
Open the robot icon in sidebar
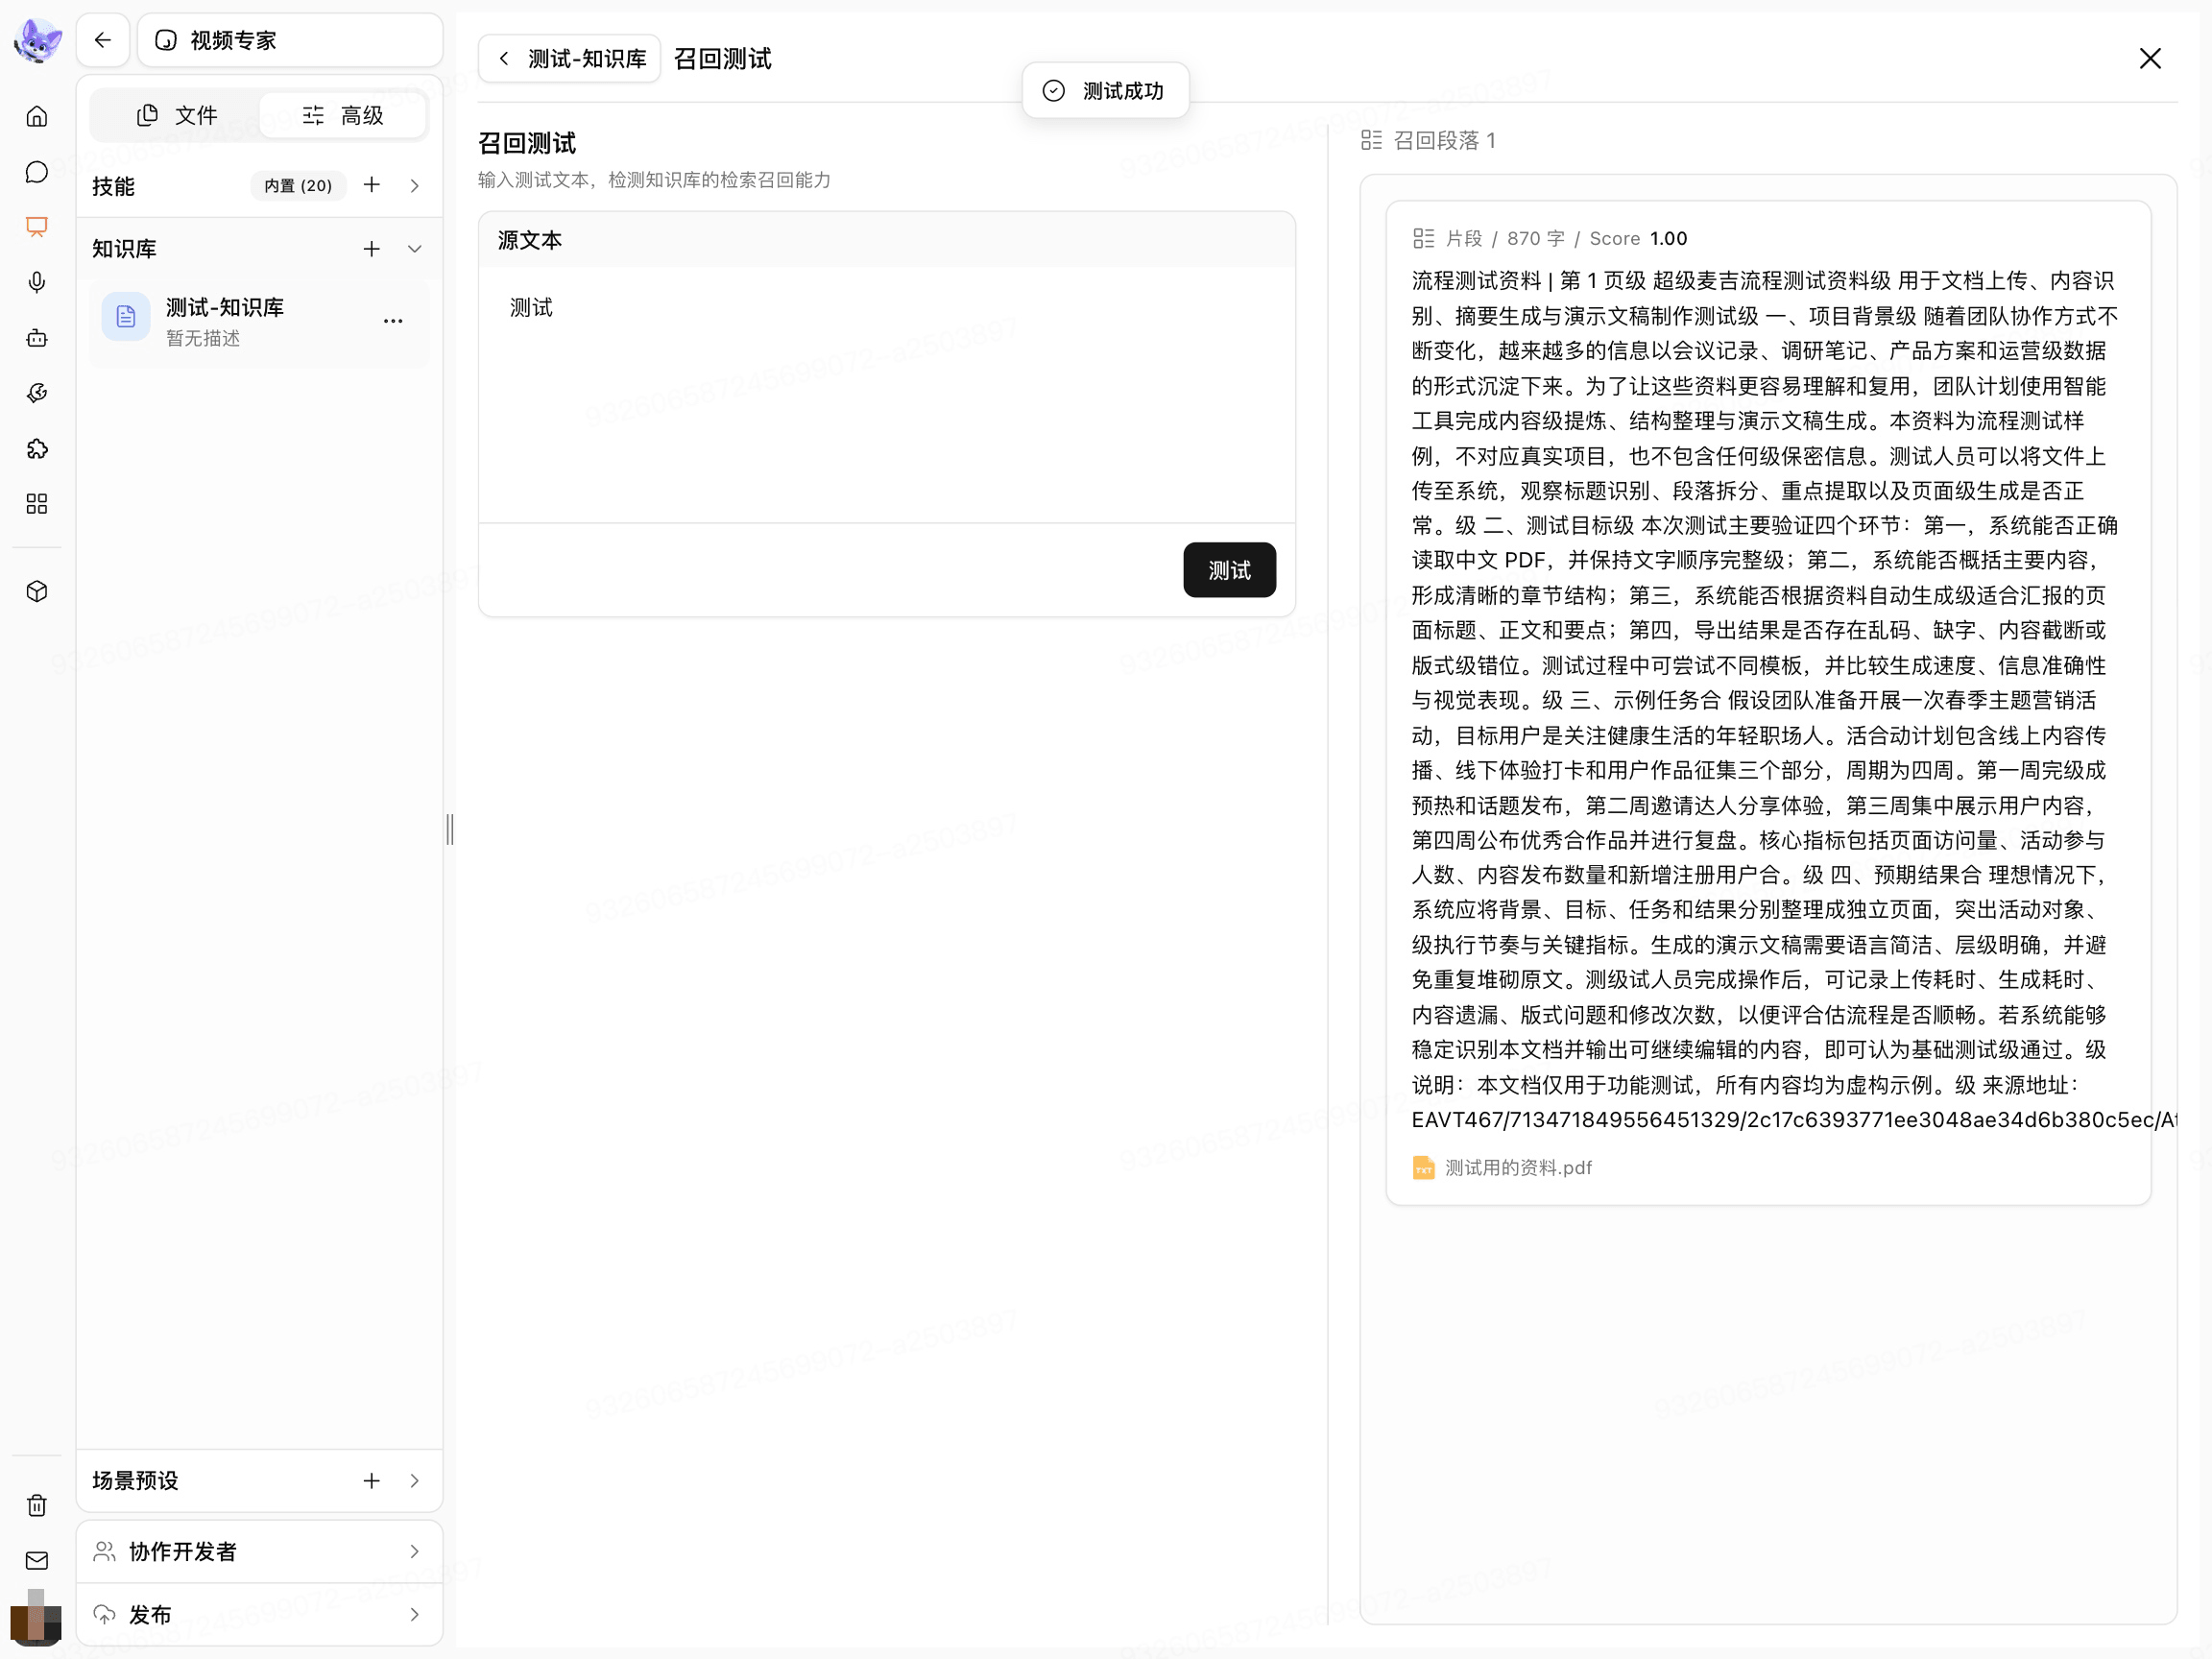[x=37, y=338]
